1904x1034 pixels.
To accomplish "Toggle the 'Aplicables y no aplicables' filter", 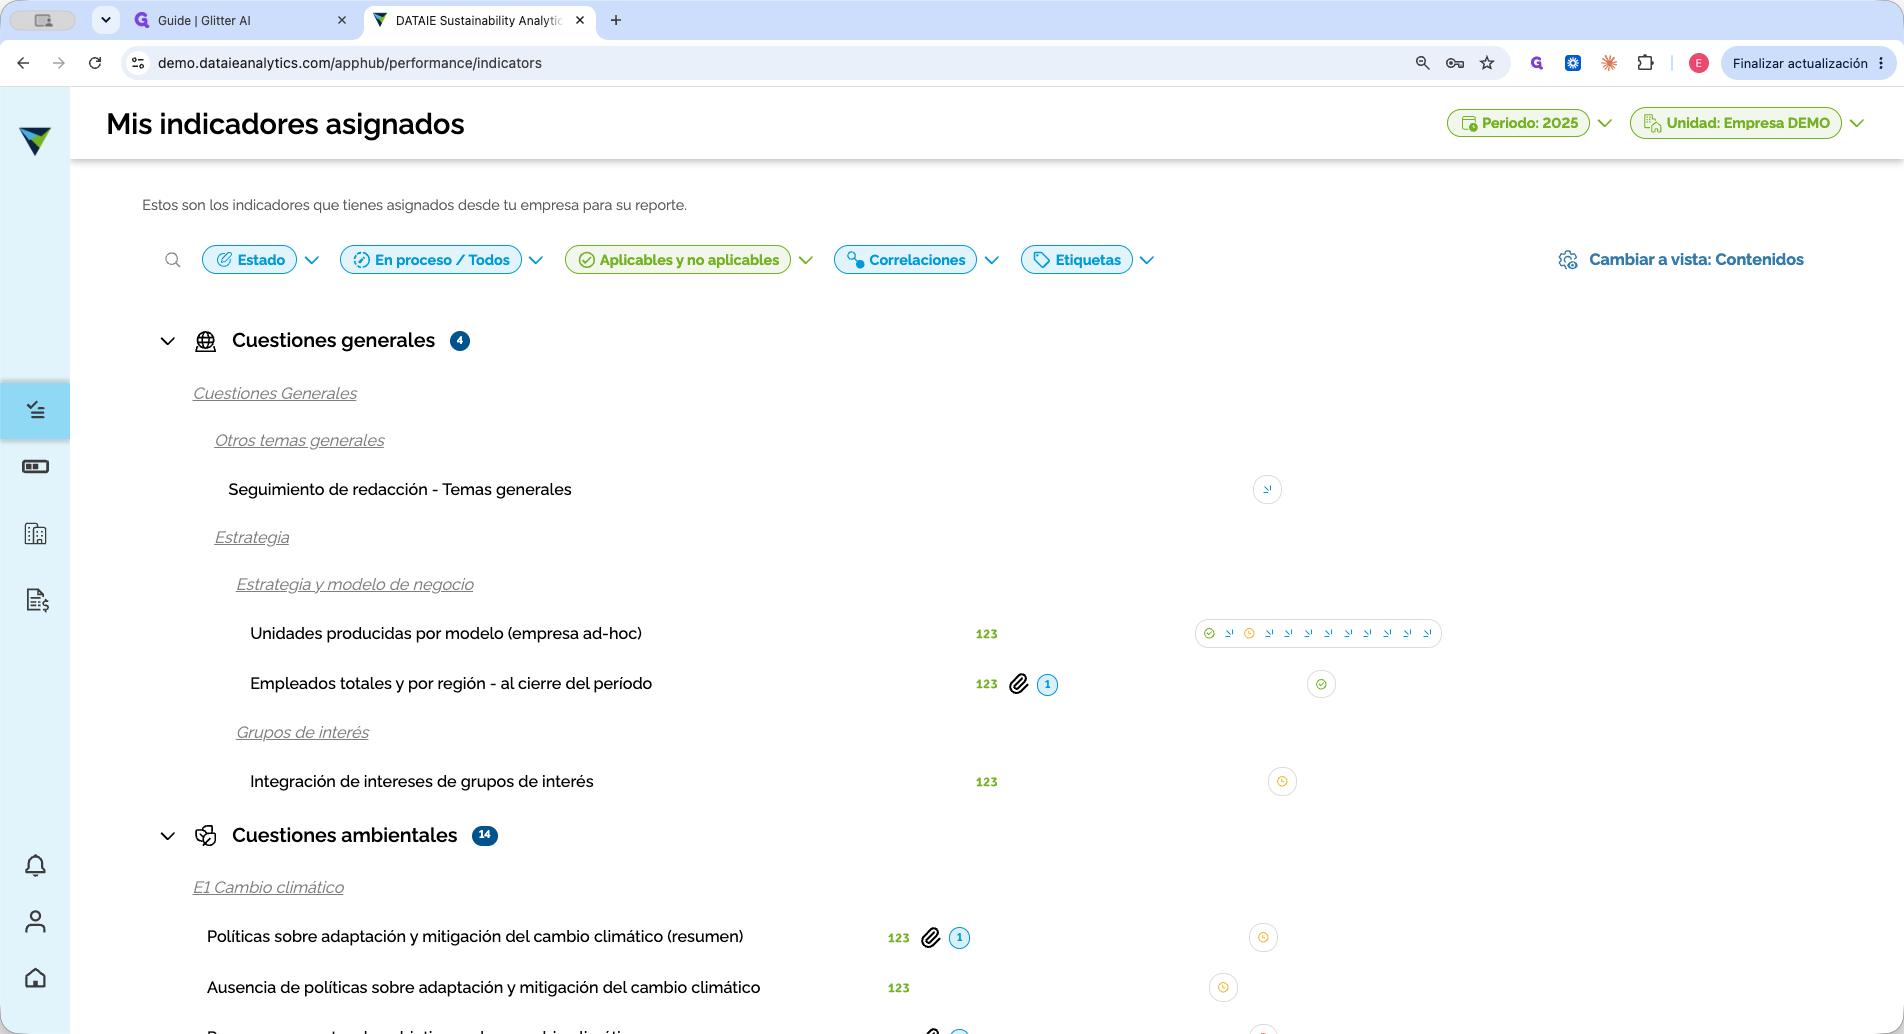I will [x=678, y=260].
